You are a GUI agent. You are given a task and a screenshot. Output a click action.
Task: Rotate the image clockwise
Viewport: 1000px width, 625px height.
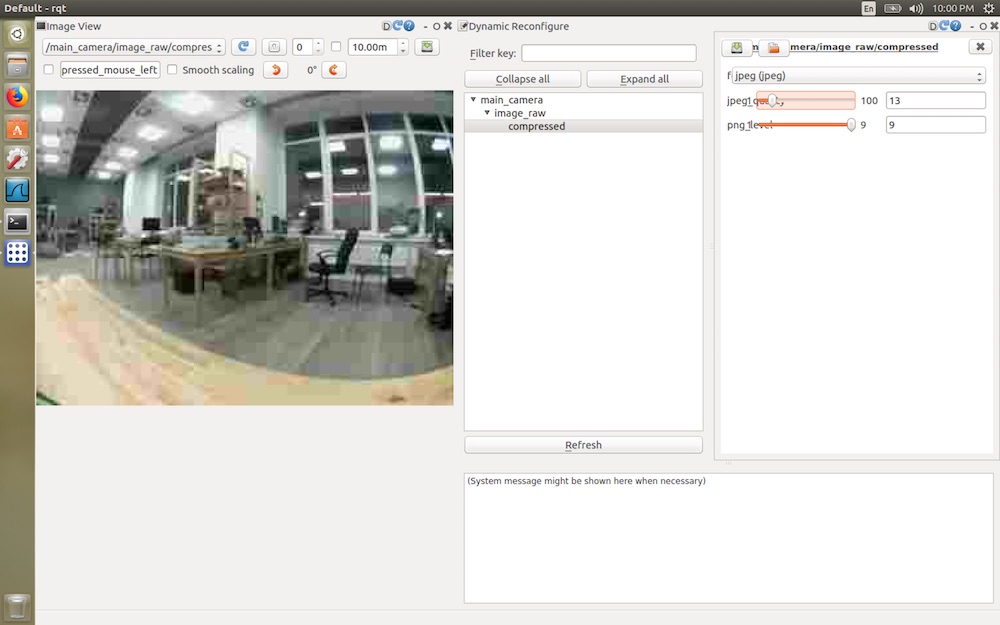(333, 69)
